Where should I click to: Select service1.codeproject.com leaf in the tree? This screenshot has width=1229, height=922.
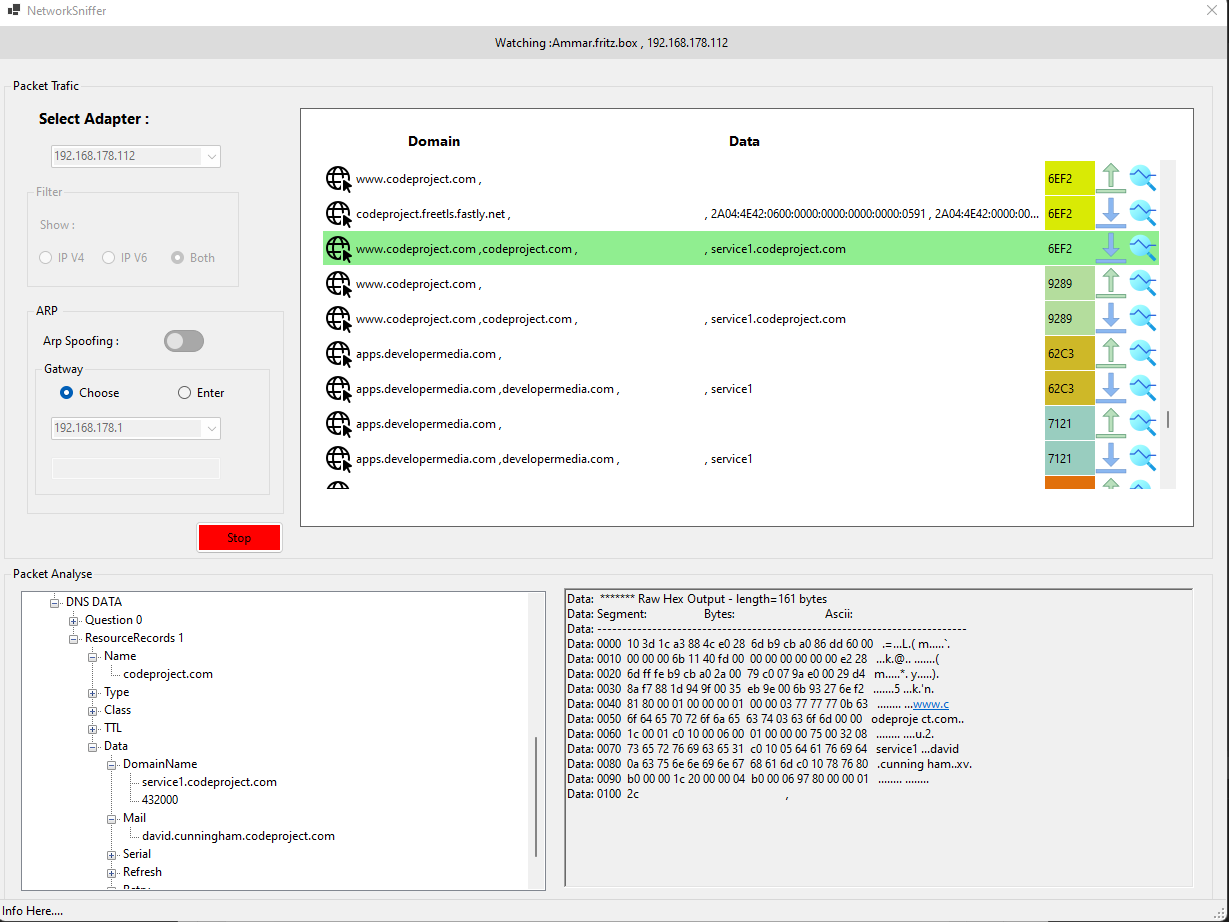pos(209,782)
